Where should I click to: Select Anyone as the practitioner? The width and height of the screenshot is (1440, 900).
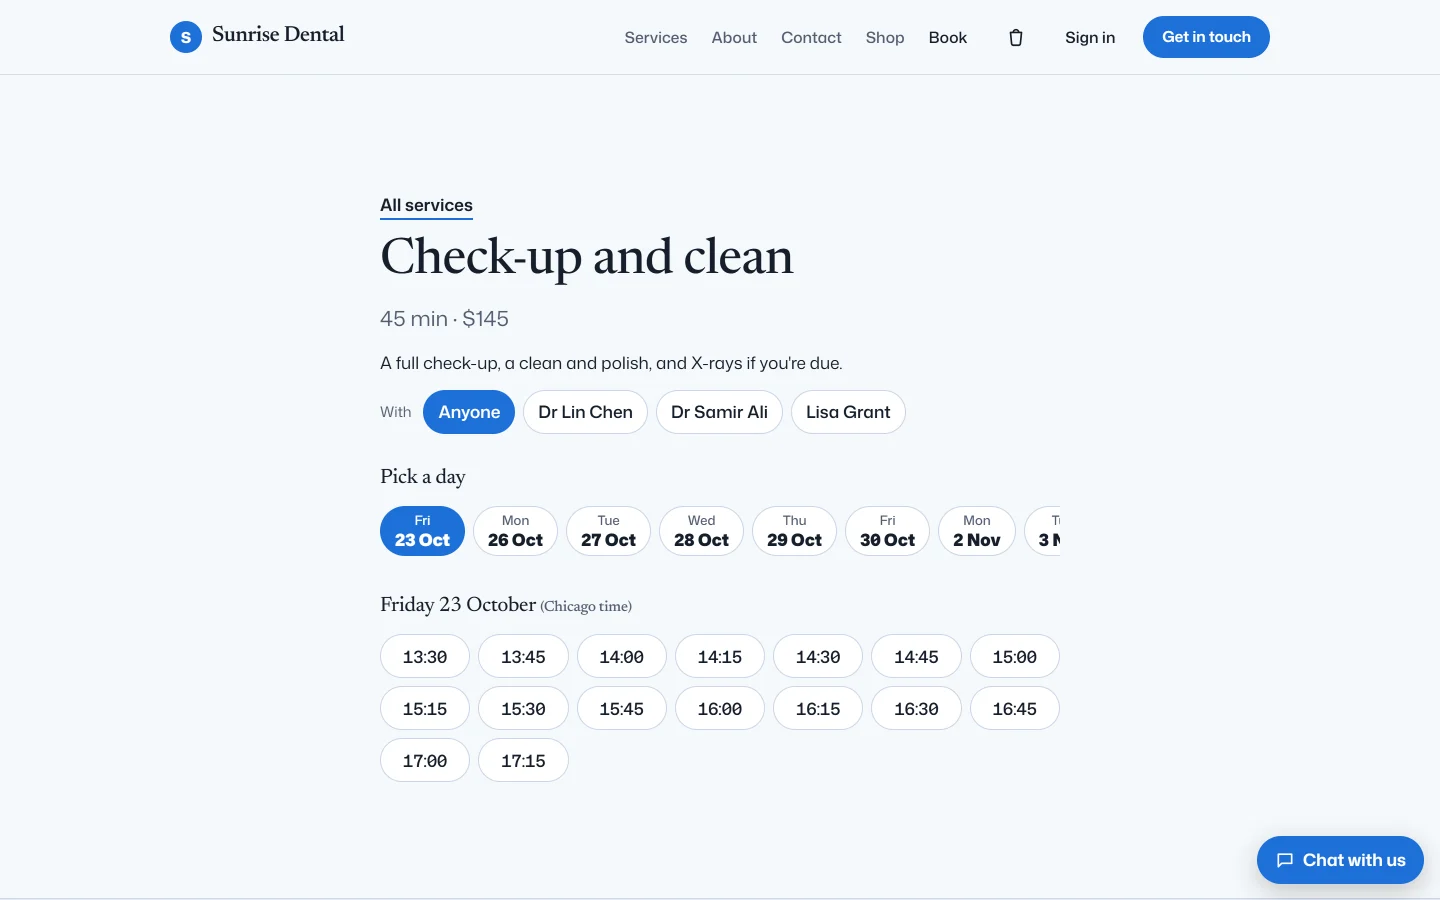[x=469, y=412]
